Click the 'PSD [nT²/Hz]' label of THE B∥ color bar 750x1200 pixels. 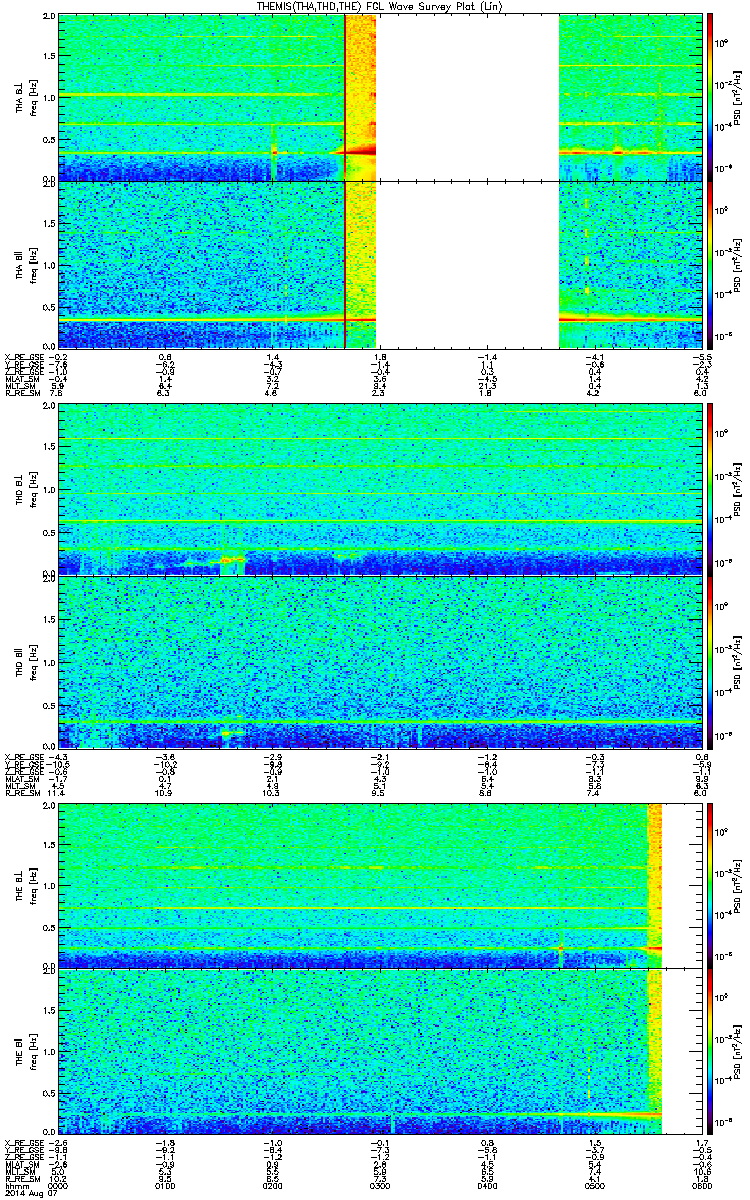tap(735, 1051)
